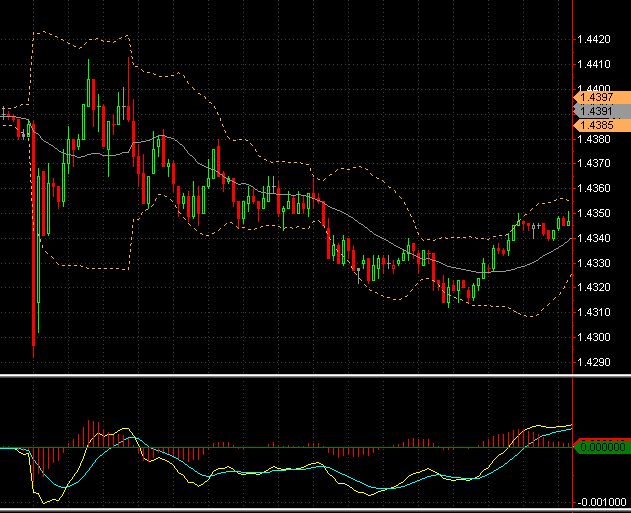Image resolution: width=631 pixels, height=513 pixels.
Task: Click the 1.4360 price axis label
Action: pyautogui.click(x=594, y=188)
